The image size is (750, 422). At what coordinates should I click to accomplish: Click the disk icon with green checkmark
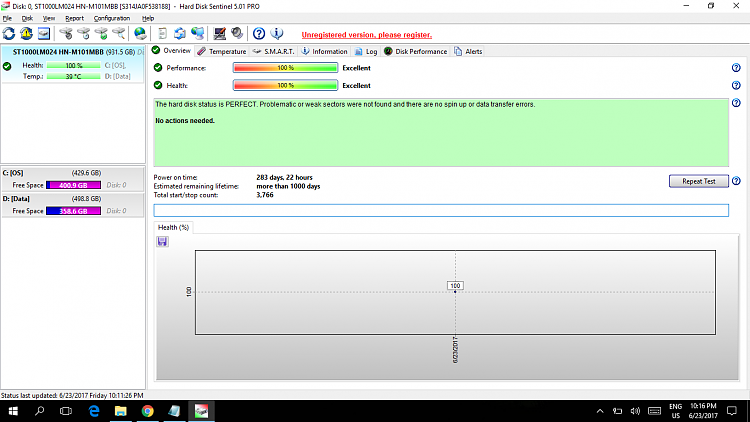101,33
